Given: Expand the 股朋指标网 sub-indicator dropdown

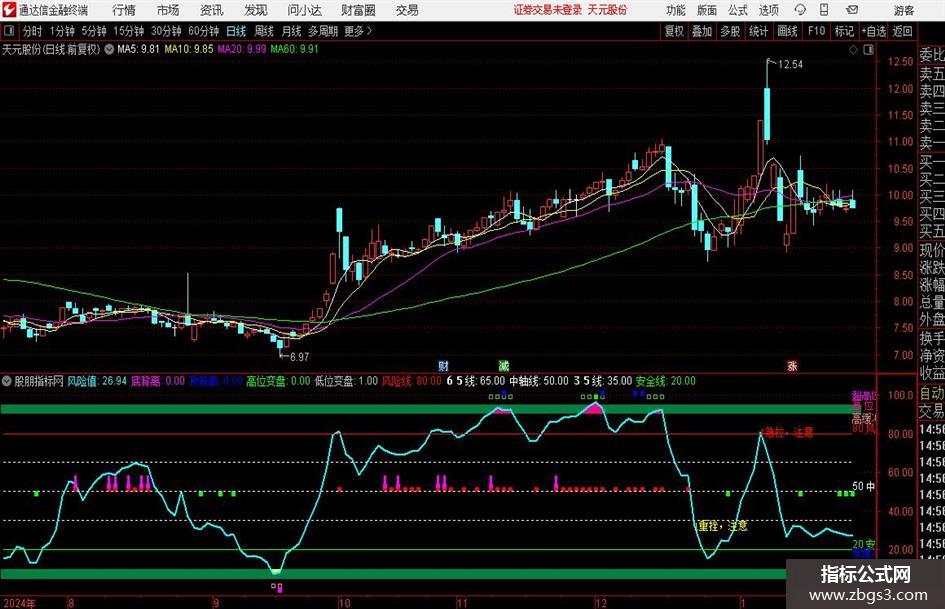Looking at the screenshot, I should 7,381.
